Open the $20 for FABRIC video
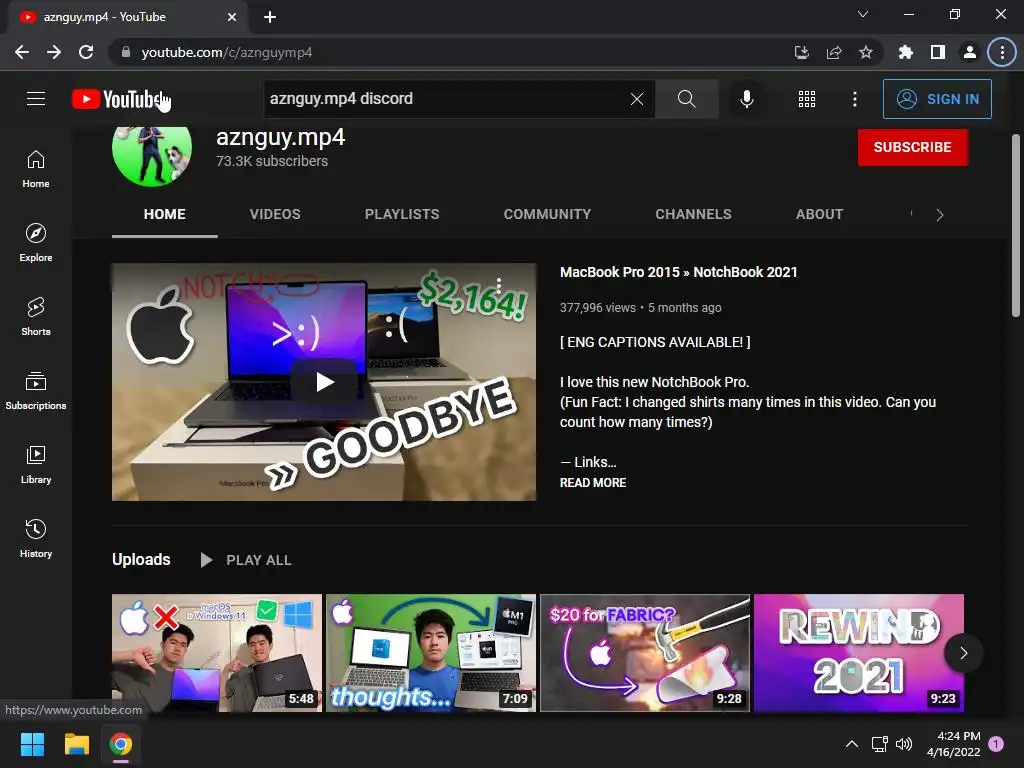1024x768 pixels. click(645, 652)
